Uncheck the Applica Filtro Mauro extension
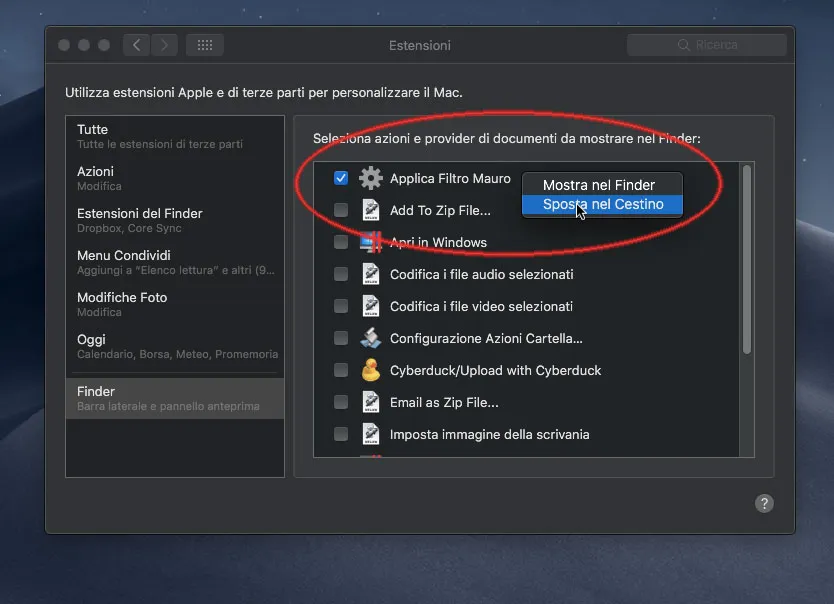 coord(341,177)
